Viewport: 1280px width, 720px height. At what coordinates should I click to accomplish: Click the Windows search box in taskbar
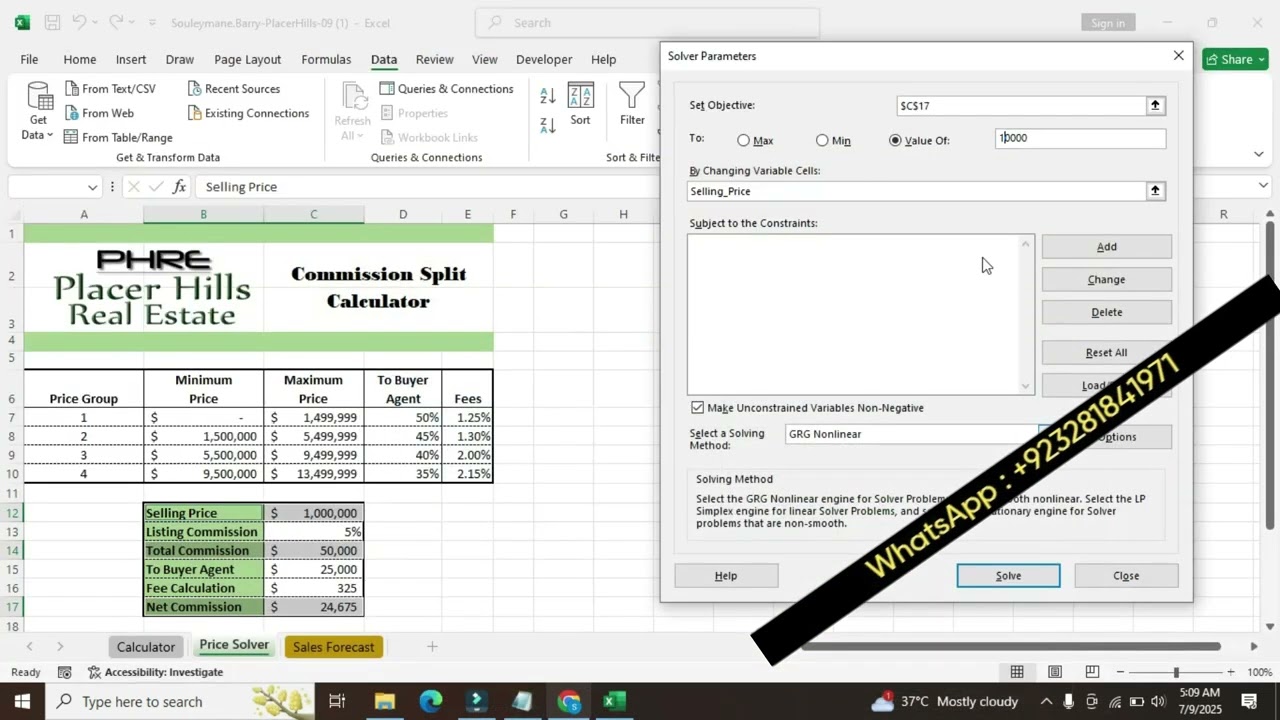coord(183,701)
